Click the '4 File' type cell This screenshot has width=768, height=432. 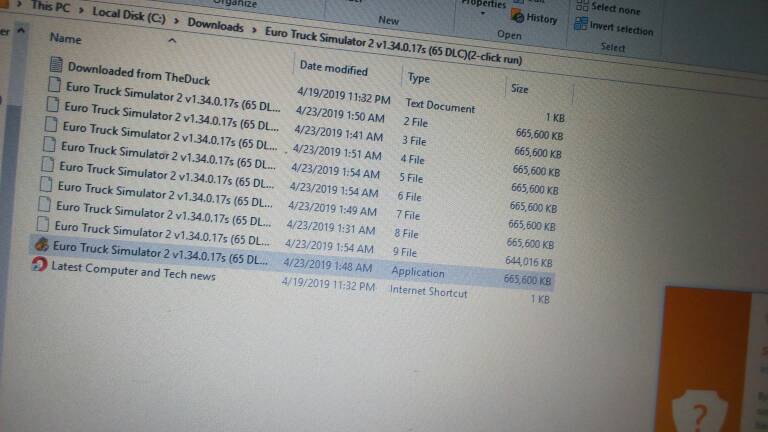(x=412, y=159)
